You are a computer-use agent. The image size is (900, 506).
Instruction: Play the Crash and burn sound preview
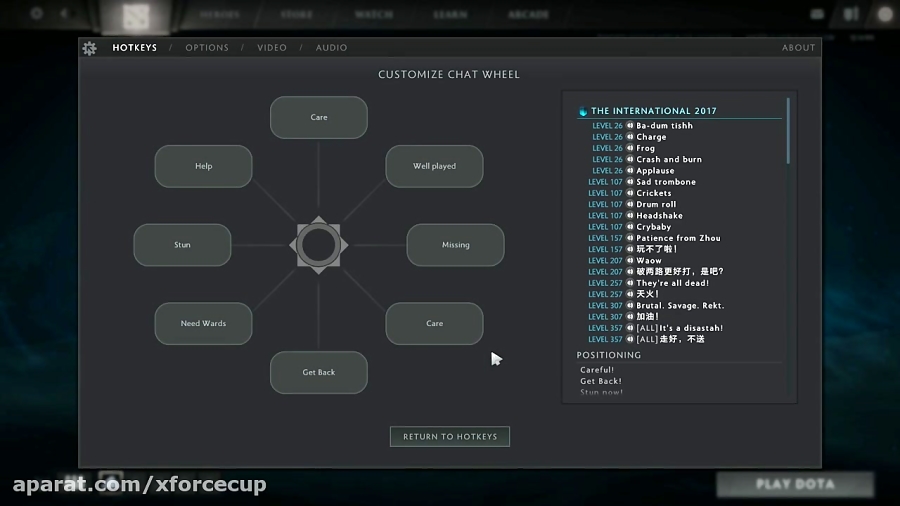(x=630, y=159)
